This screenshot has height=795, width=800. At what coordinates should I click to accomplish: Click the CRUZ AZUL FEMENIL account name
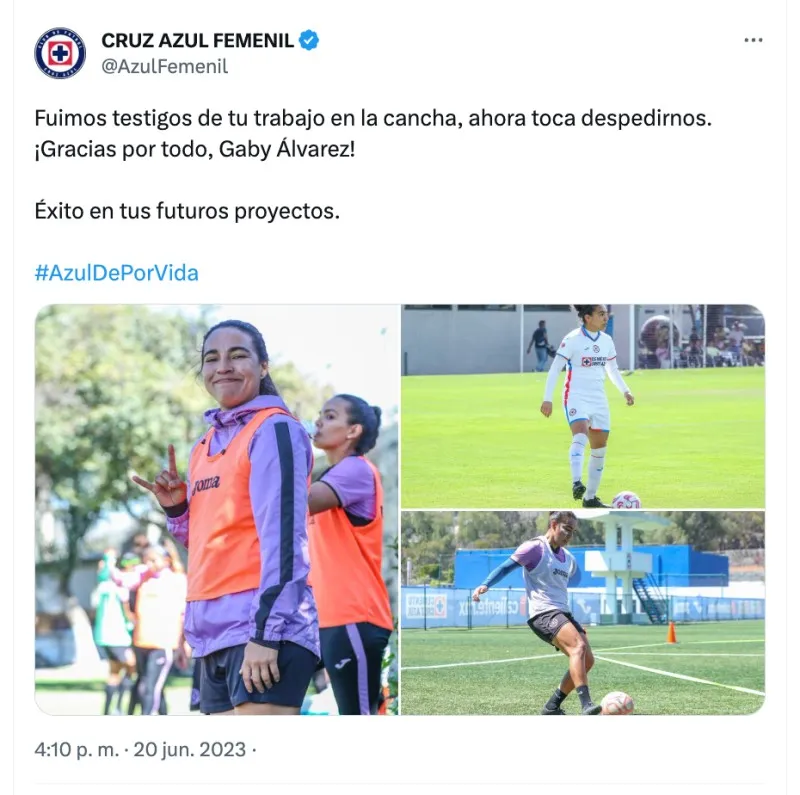click(x=197, y=40)
